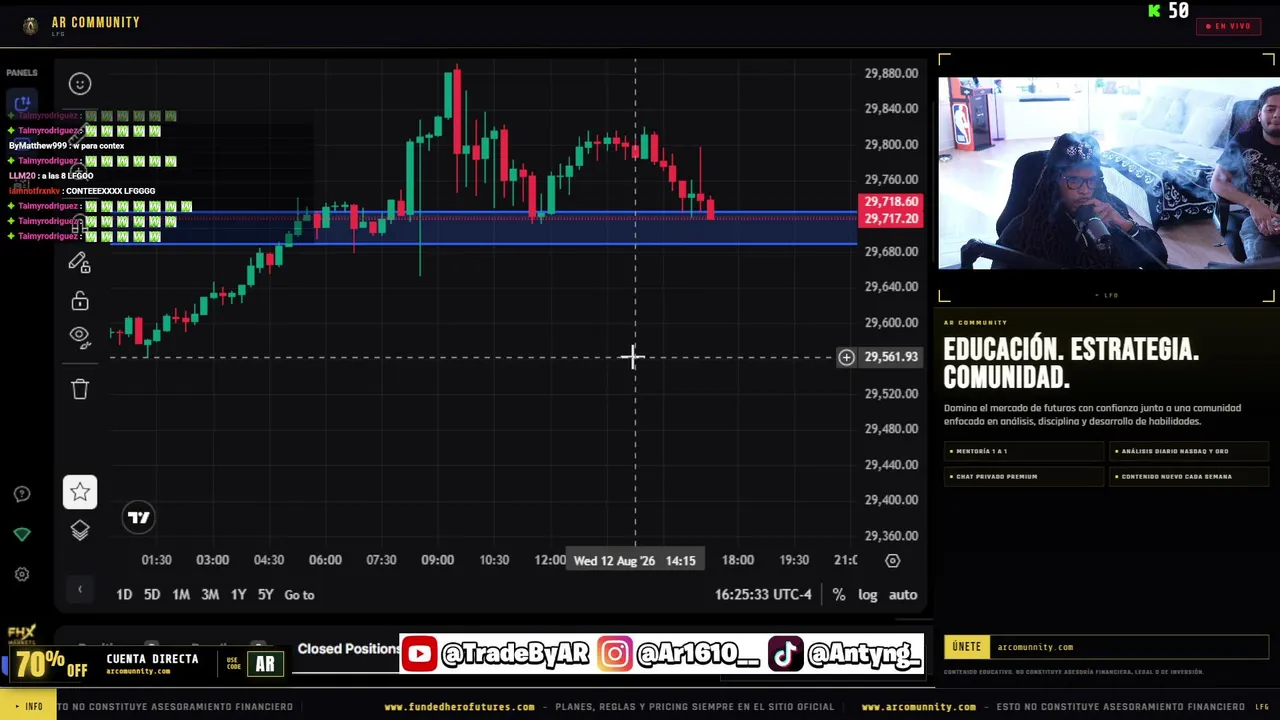Click the AR Community logo in header
Viewport: 1280px width, 720px height.
tap(31, 26)
